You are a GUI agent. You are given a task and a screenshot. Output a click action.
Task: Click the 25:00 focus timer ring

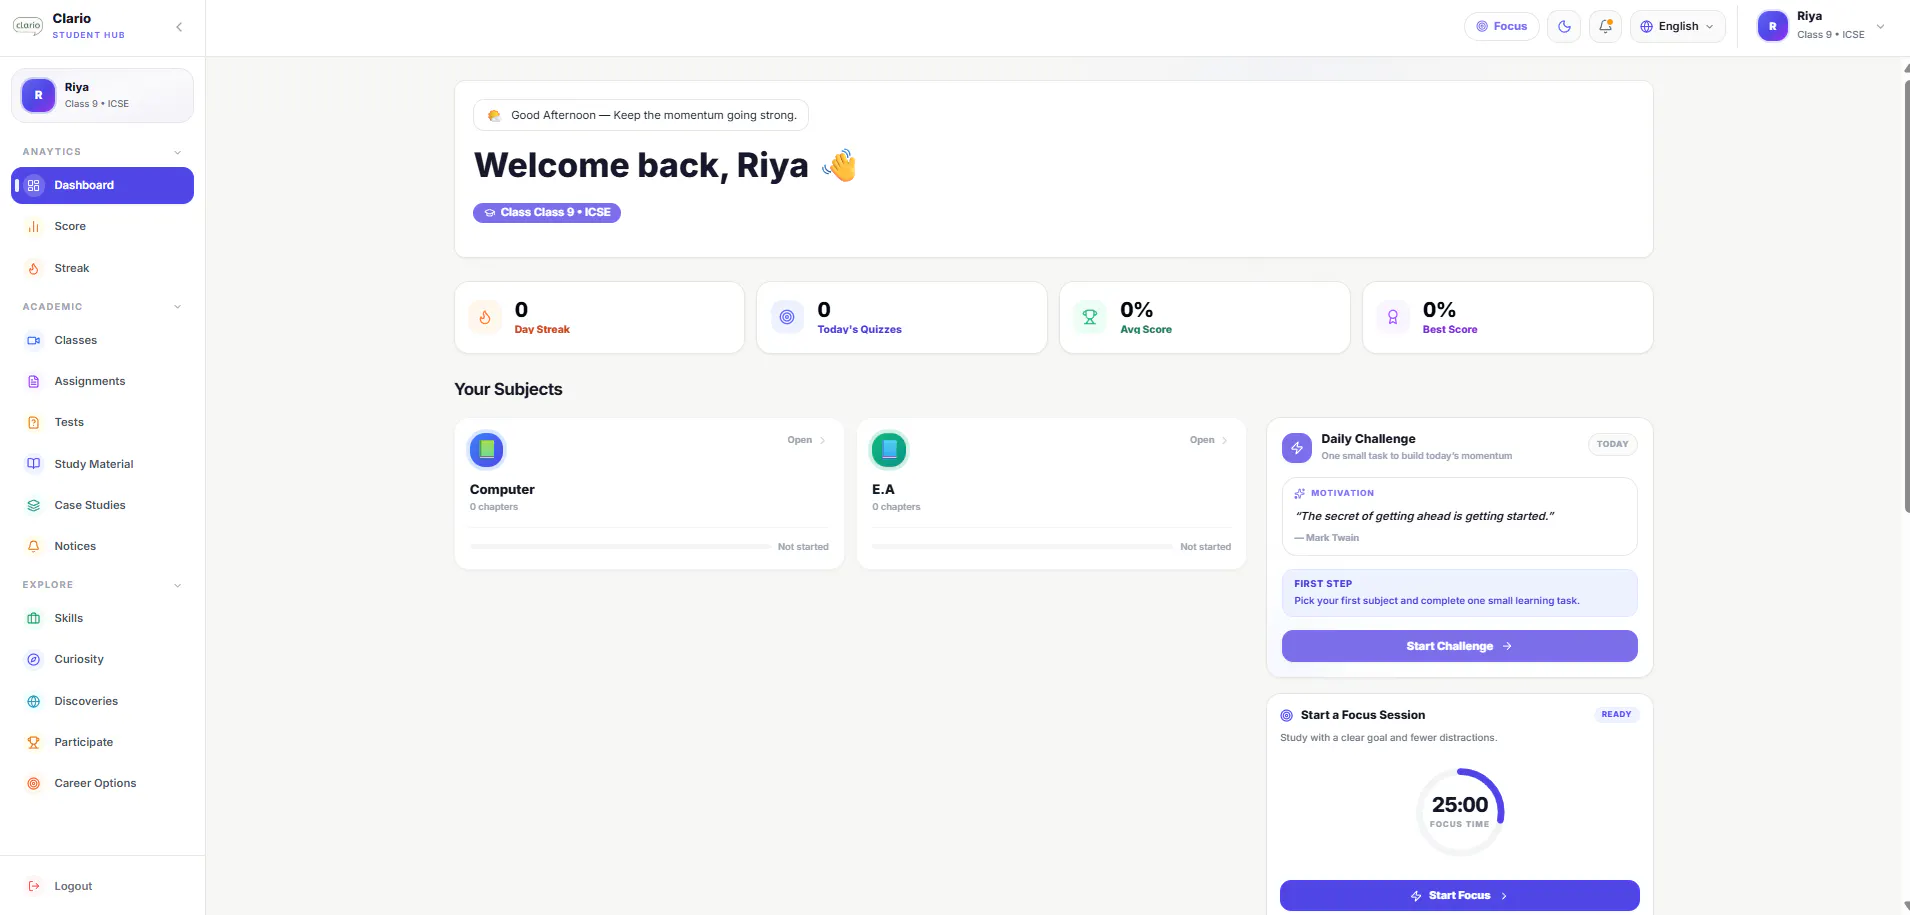pos(1460,812)
